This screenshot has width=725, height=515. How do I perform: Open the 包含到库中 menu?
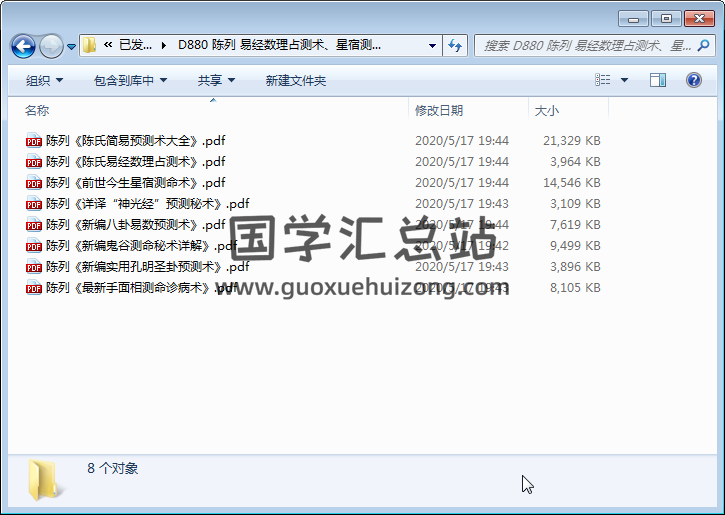(130, 81)
